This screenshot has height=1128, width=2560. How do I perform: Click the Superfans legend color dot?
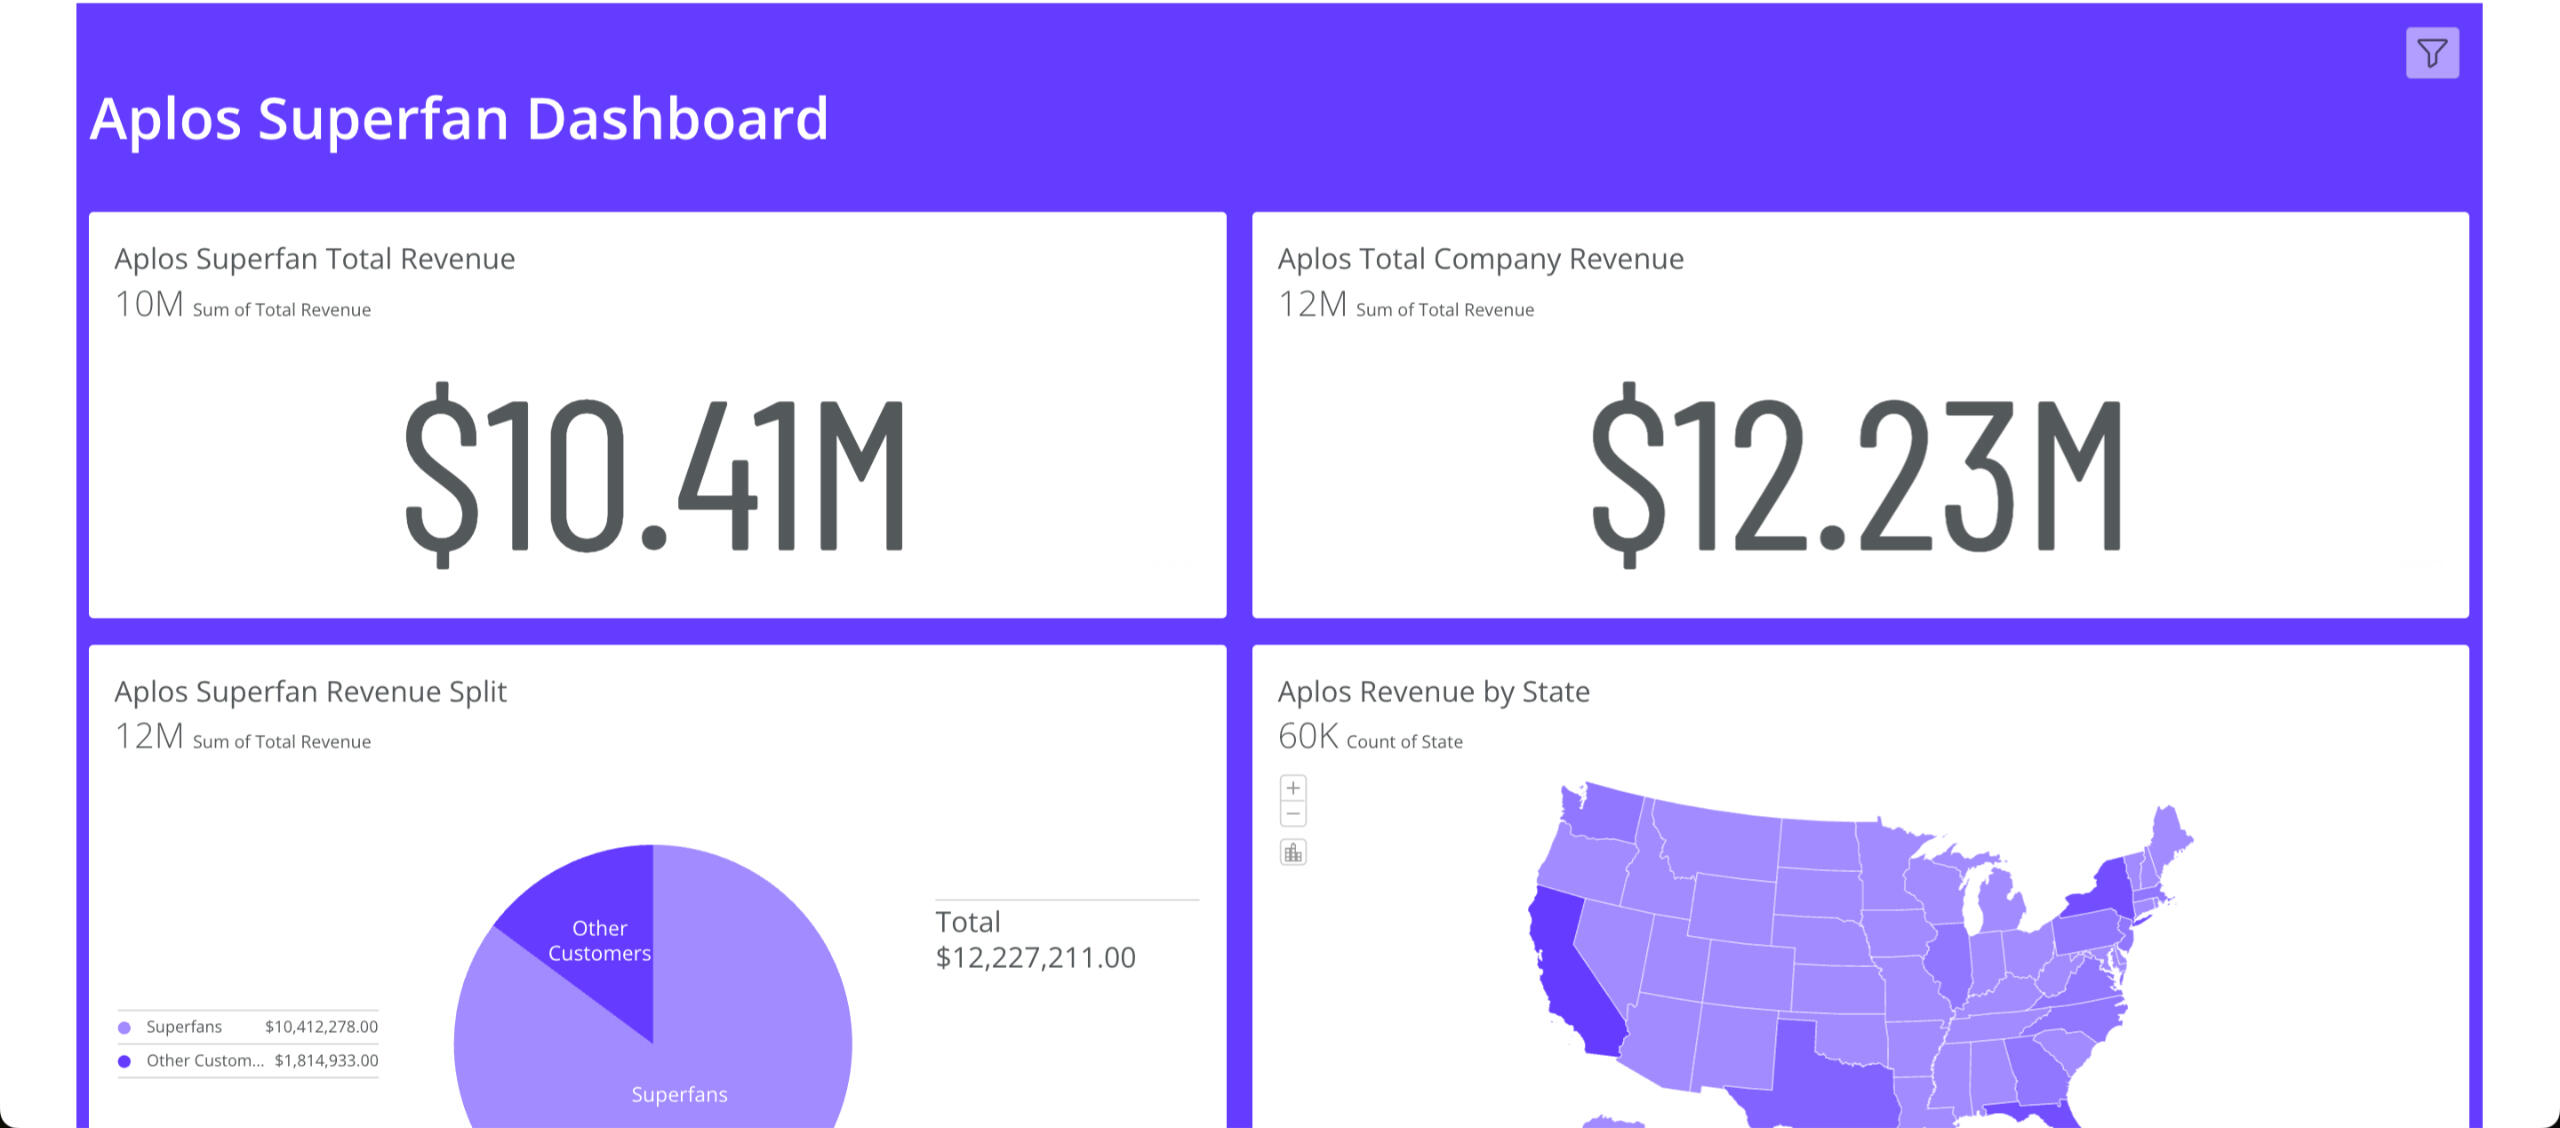click(x=125, y=1027)
